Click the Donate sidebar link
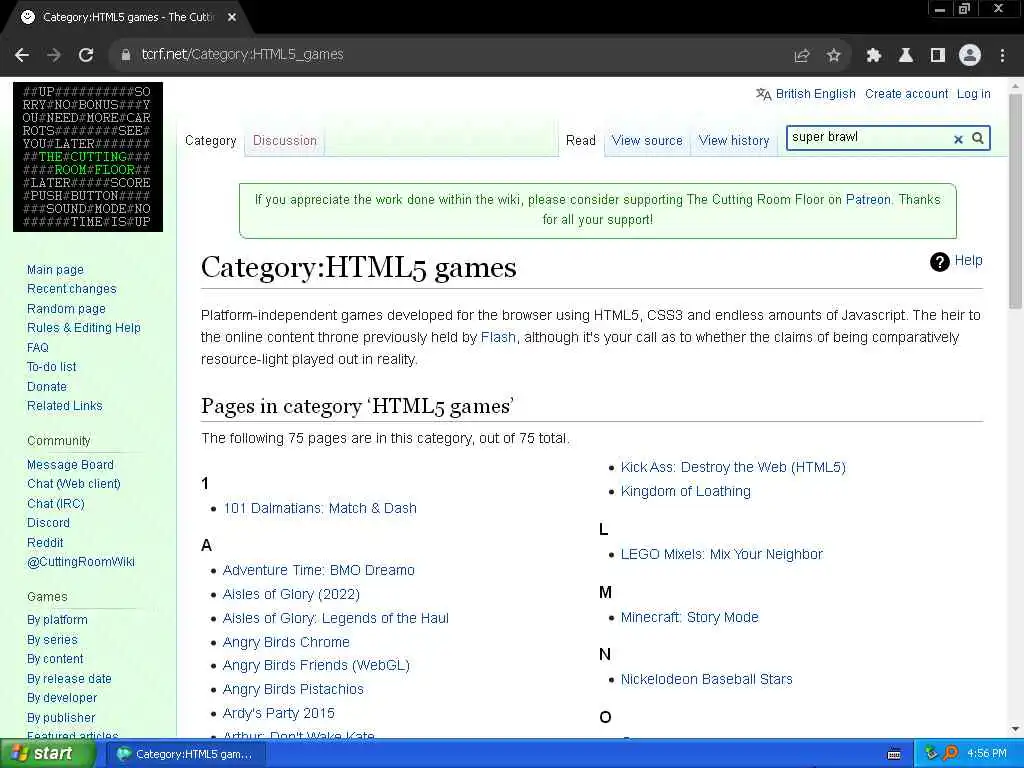Viewport: 1024px width, 768px height. 47,387
